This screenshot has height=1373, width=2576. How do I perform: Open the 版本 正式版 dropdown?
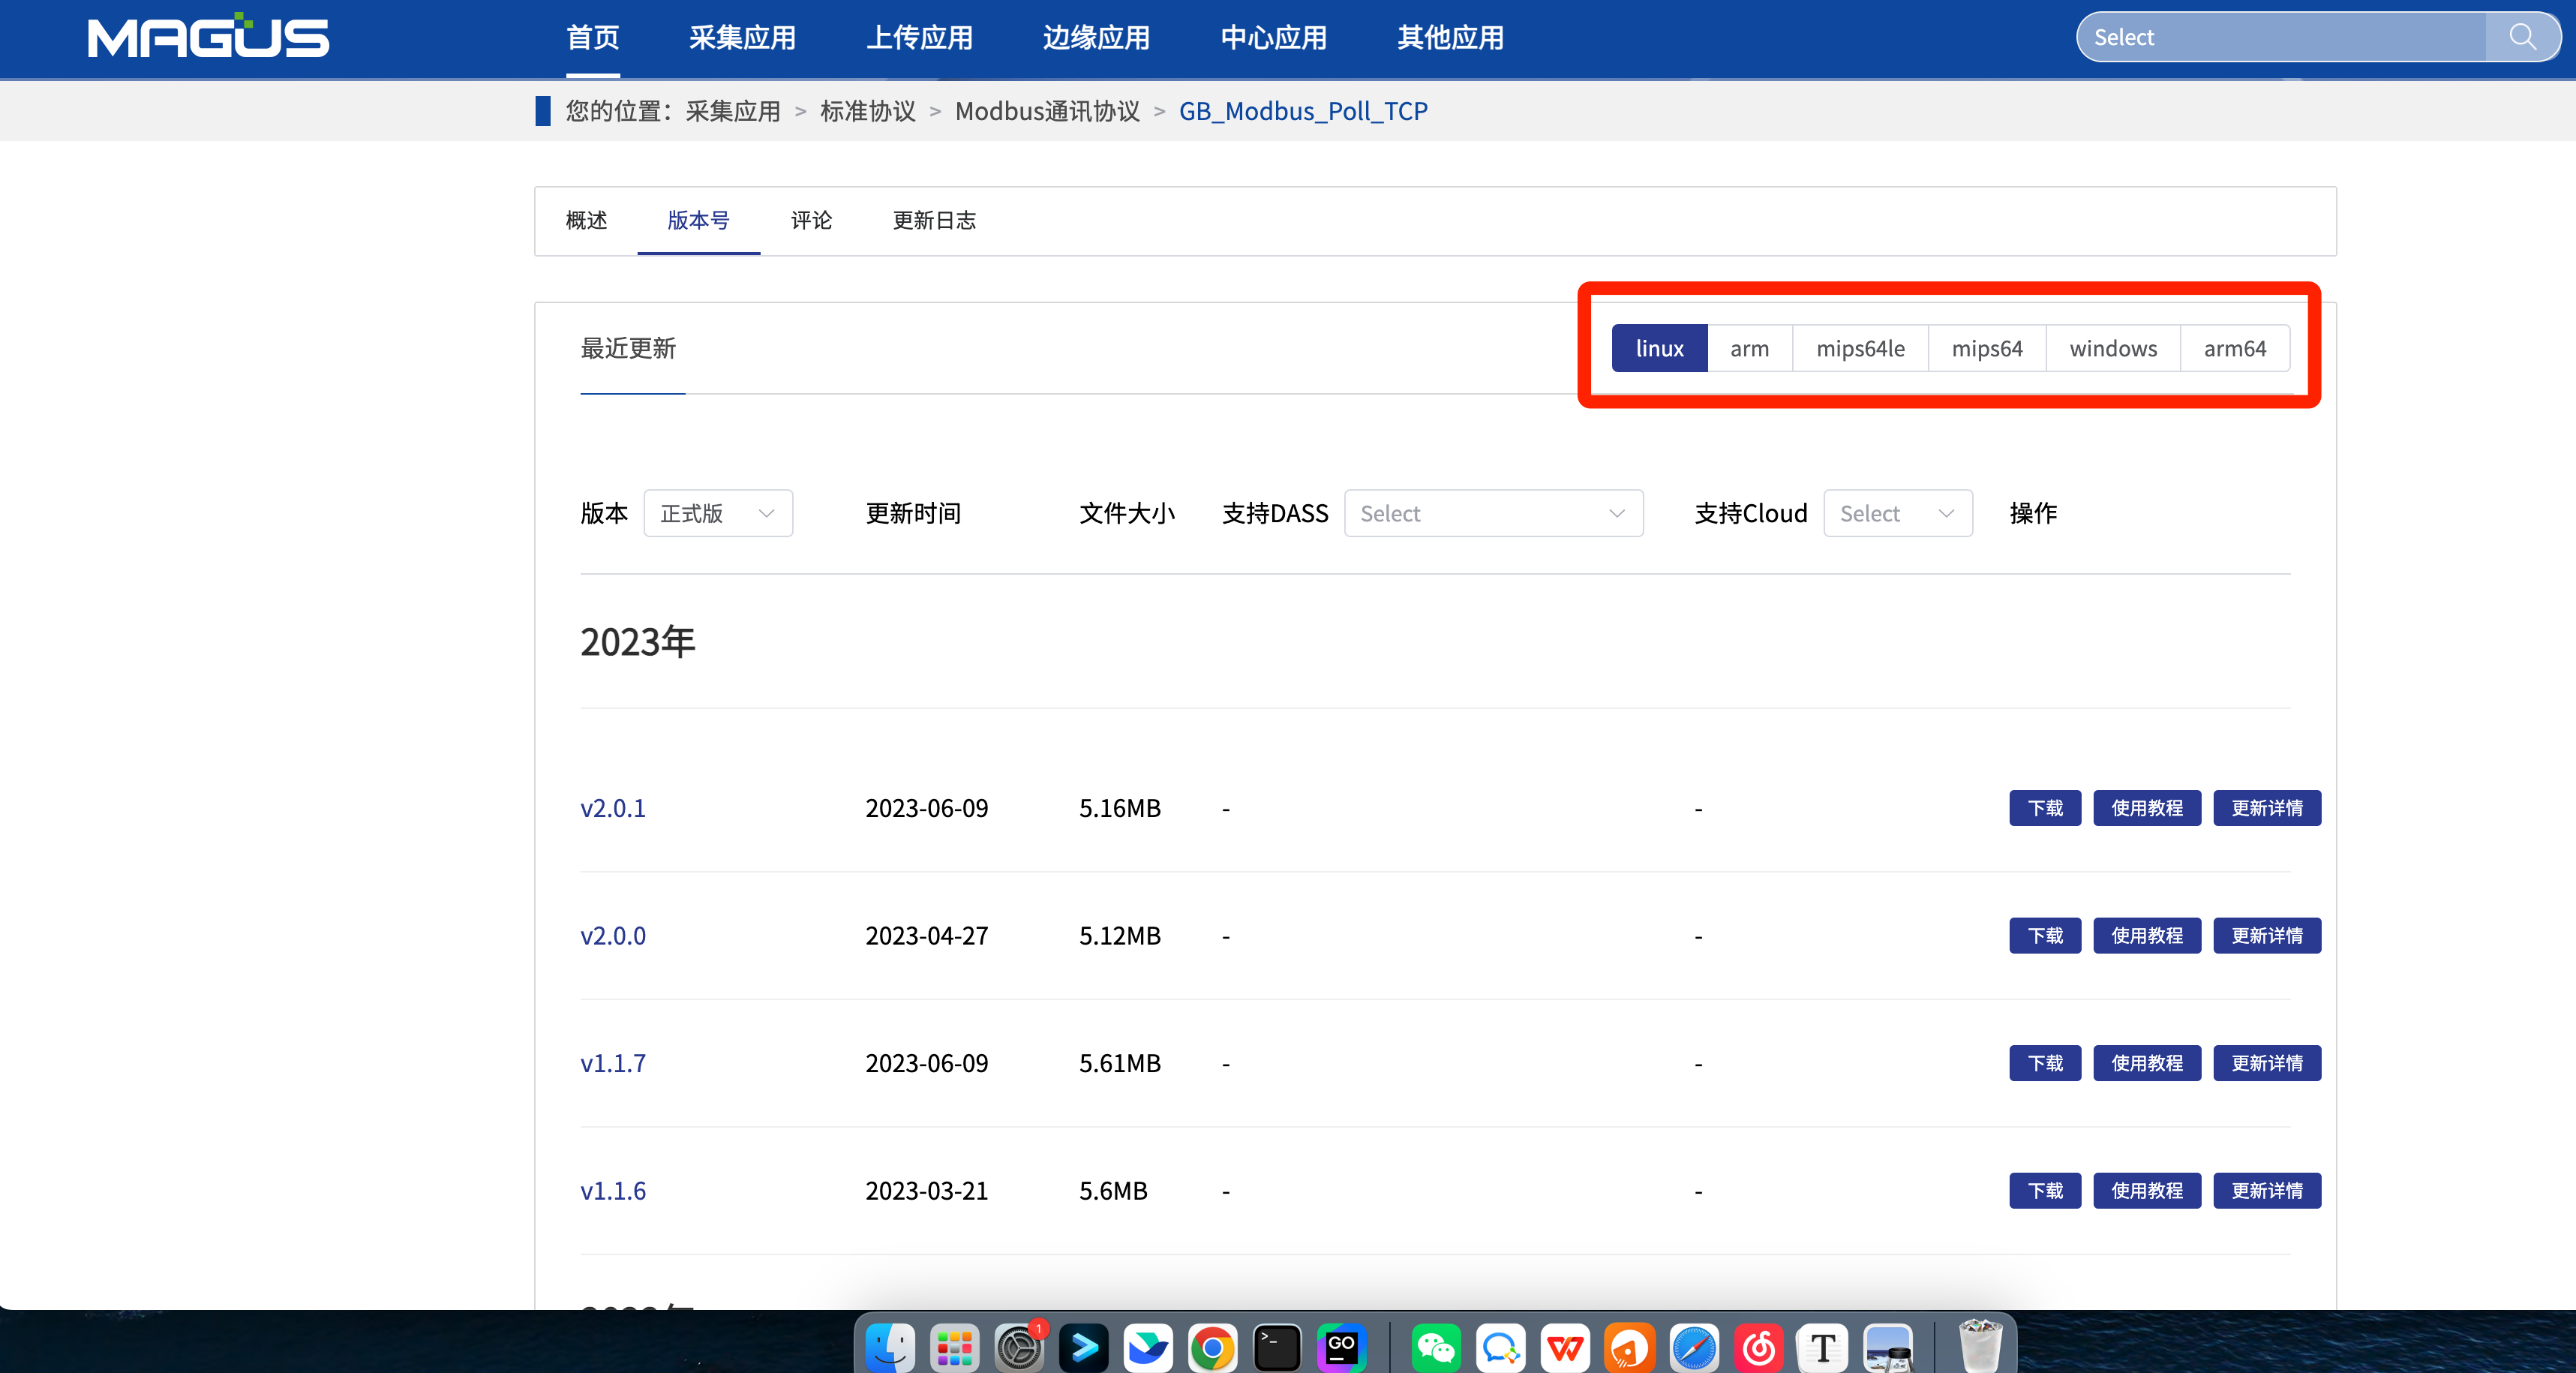point(718,513)
